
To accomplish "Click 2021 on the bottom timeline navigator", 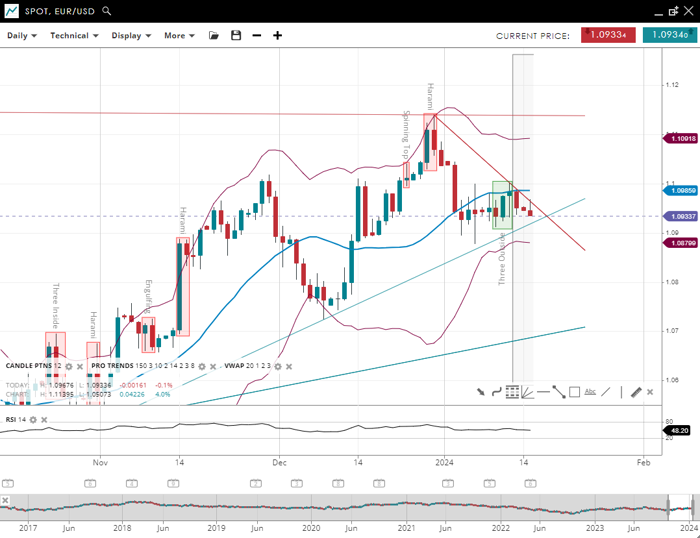I will point(406,526).
